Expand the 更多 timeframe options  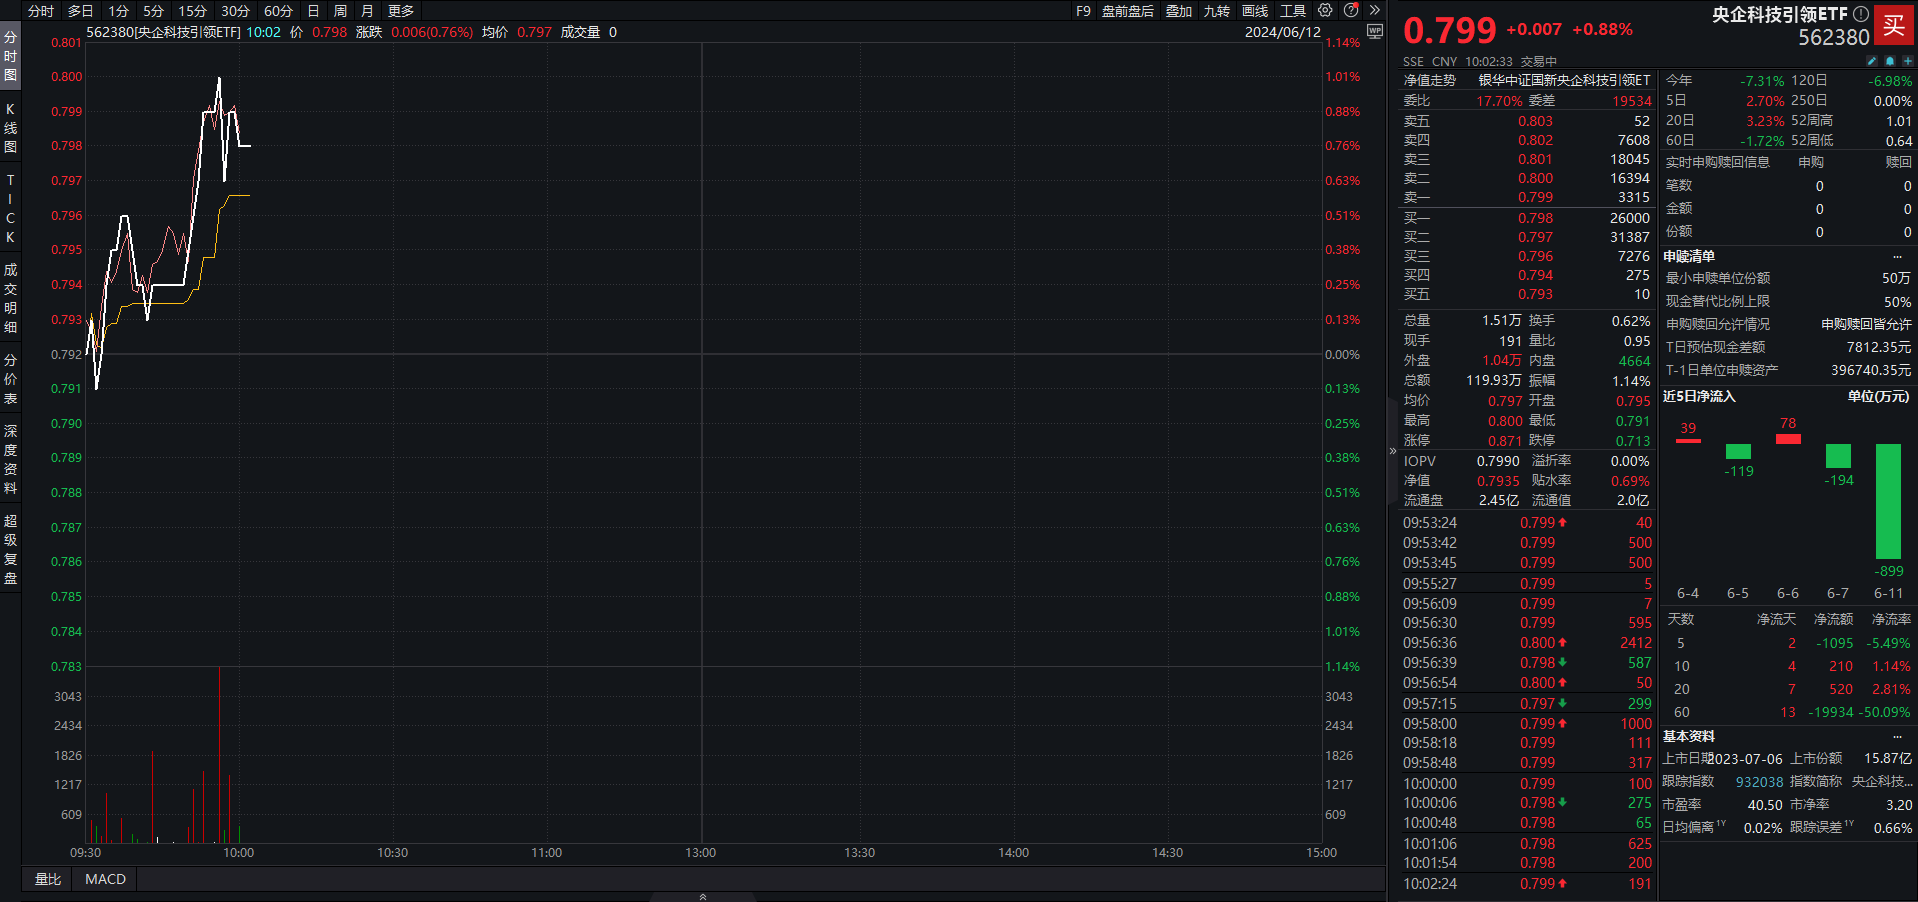point(401,11)
